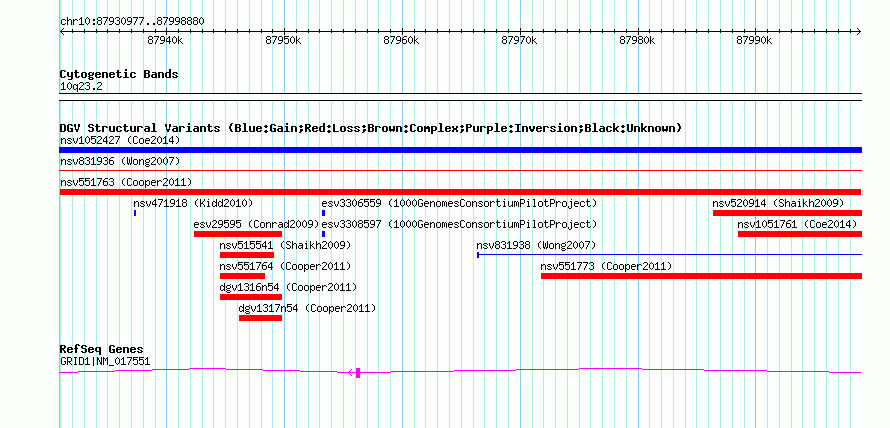Click the 87950k ruler position

click(283, 40)
